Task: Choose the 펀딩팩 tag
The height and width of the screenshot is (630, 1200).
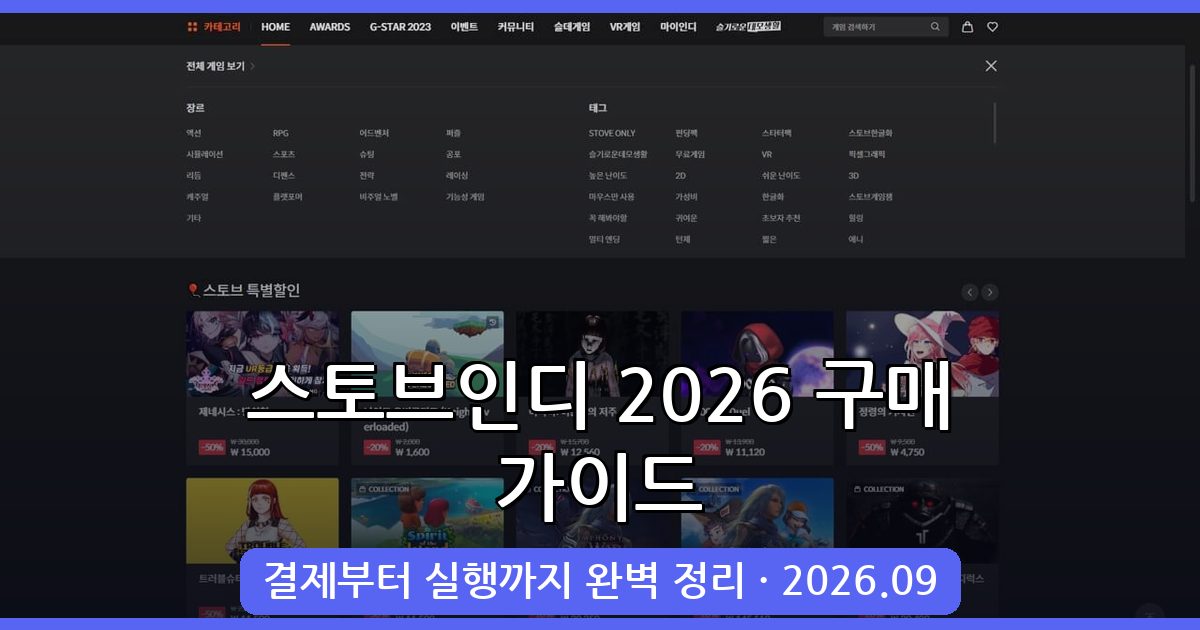Action: 687,133
